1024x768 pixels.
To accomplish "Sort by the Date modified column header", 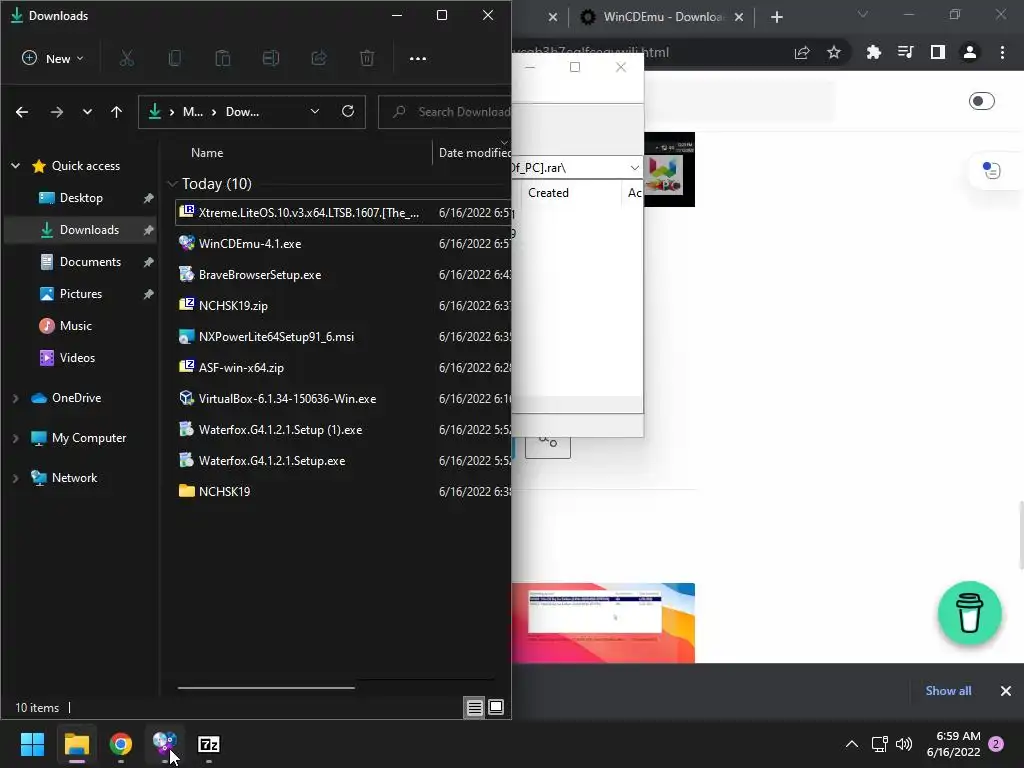I will point(474,153).
